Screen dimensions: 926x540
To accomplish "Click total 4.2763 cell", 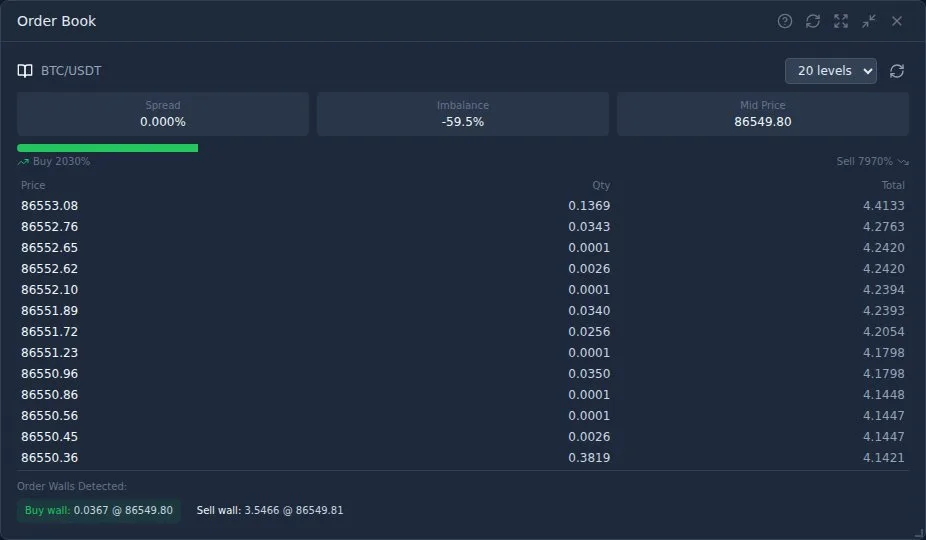I will point(883,227).
